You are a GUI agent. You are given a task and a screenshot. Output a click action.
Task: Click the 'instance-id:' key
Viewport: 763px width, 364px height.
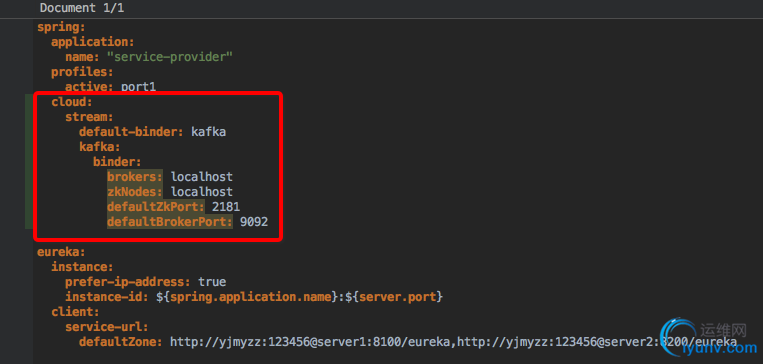[107, 297]
